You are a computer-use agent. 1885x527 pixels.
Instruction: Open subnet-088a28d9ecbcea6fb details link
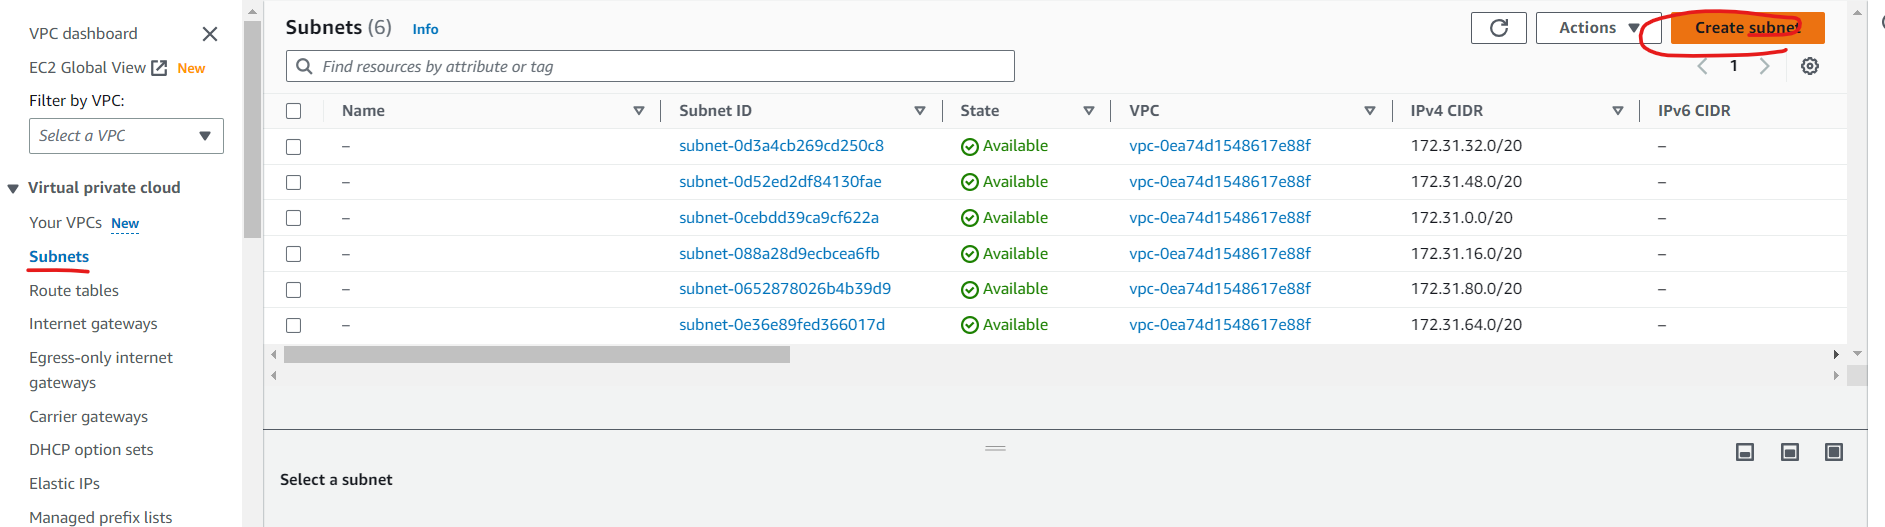779,254
